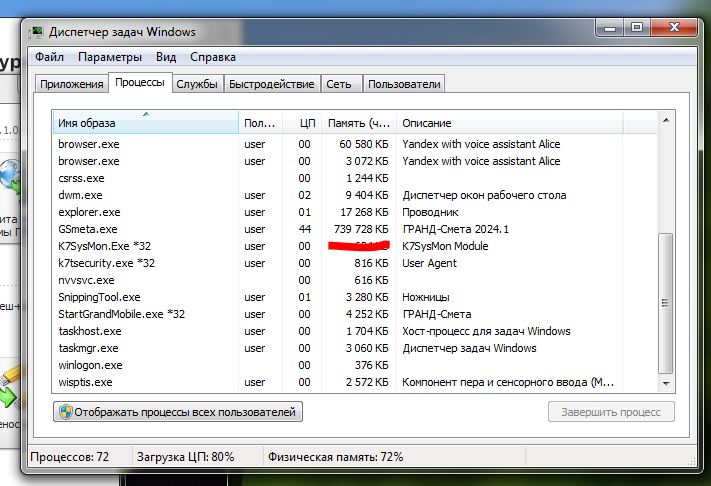Click the scrollbar down arrow in process list

coord(666,384)
